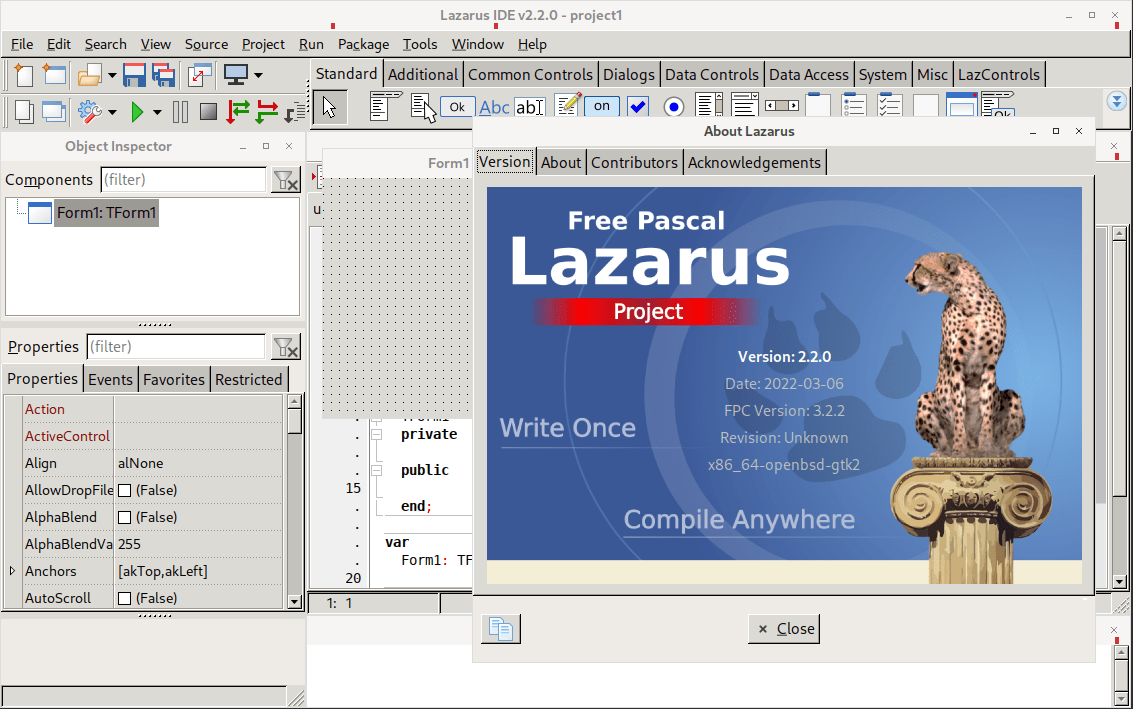Viewport: 1133px width, 709px height.
Task: Select the TToggleBox 'on' component
Action: pyautogui.click(x=601, y=106)
